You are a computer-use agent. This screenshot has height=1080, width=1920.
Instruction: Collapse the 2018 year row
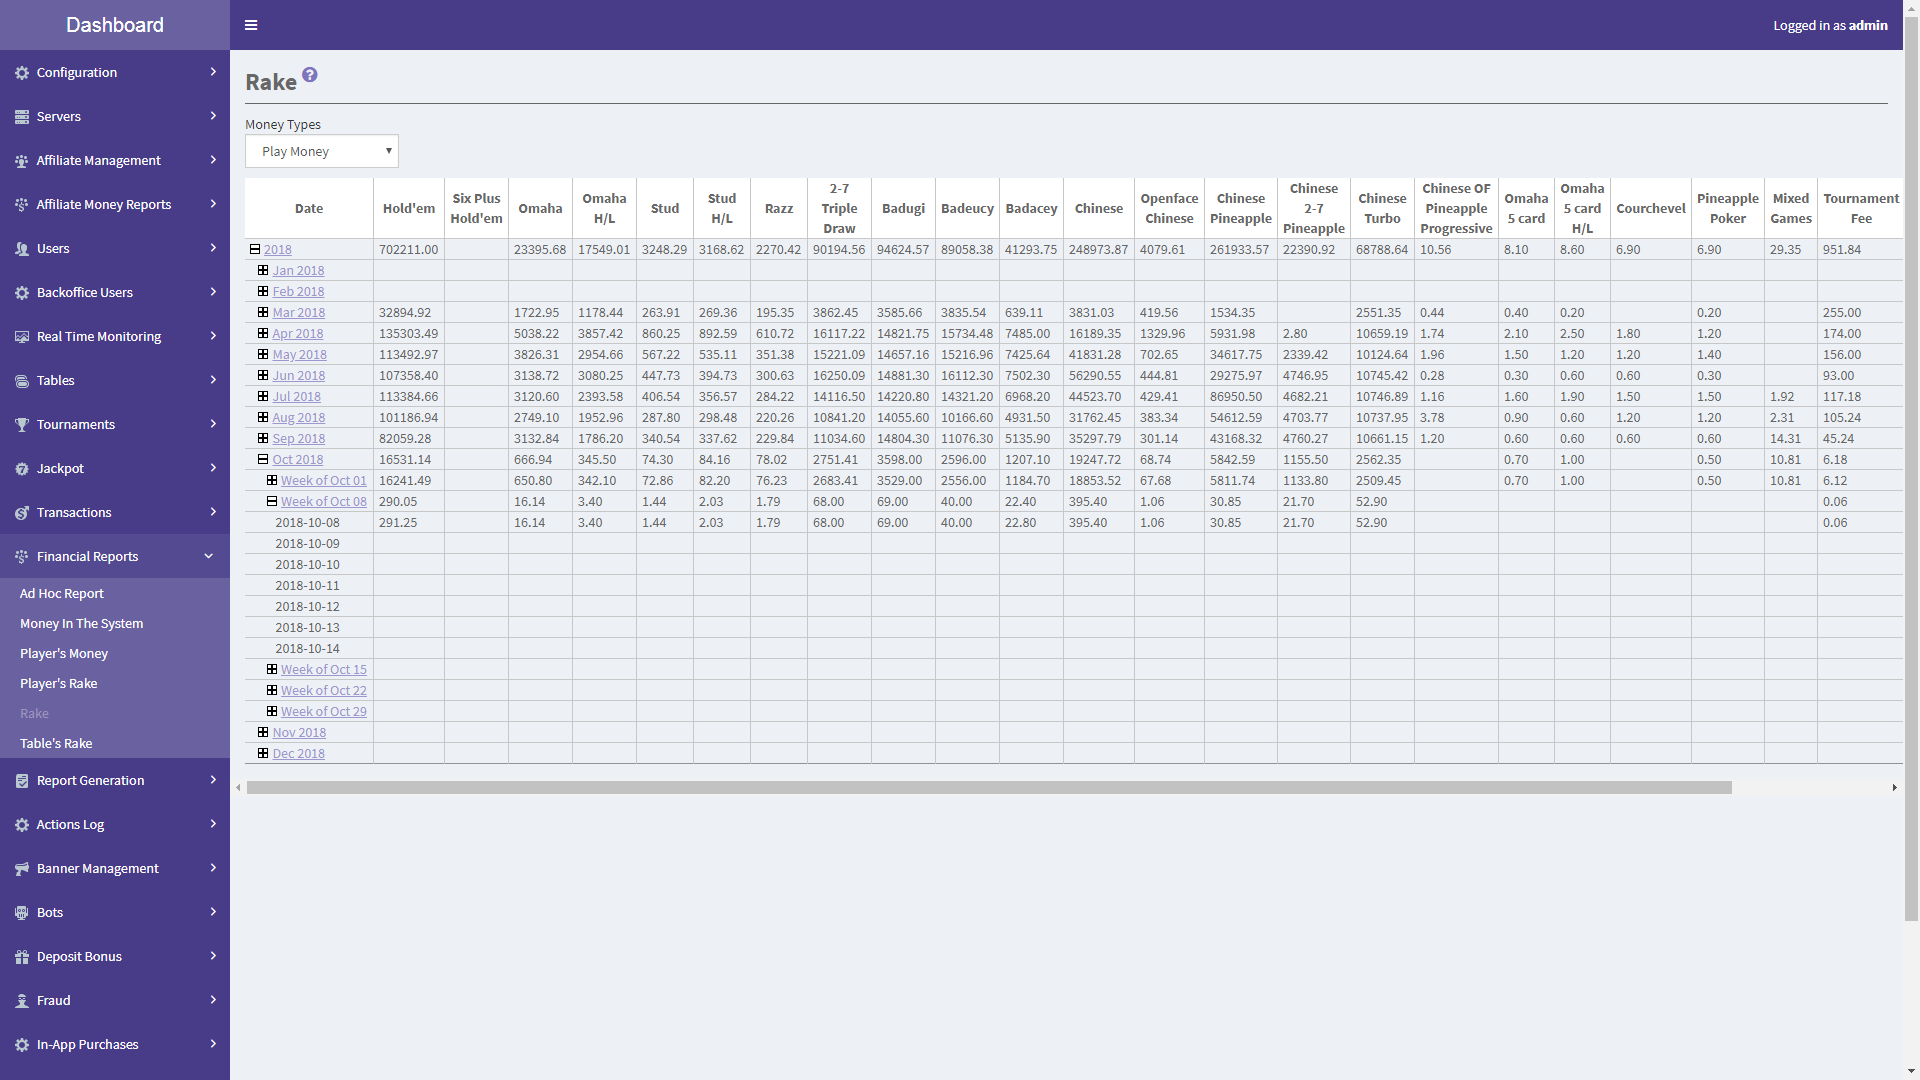[255, 249]
